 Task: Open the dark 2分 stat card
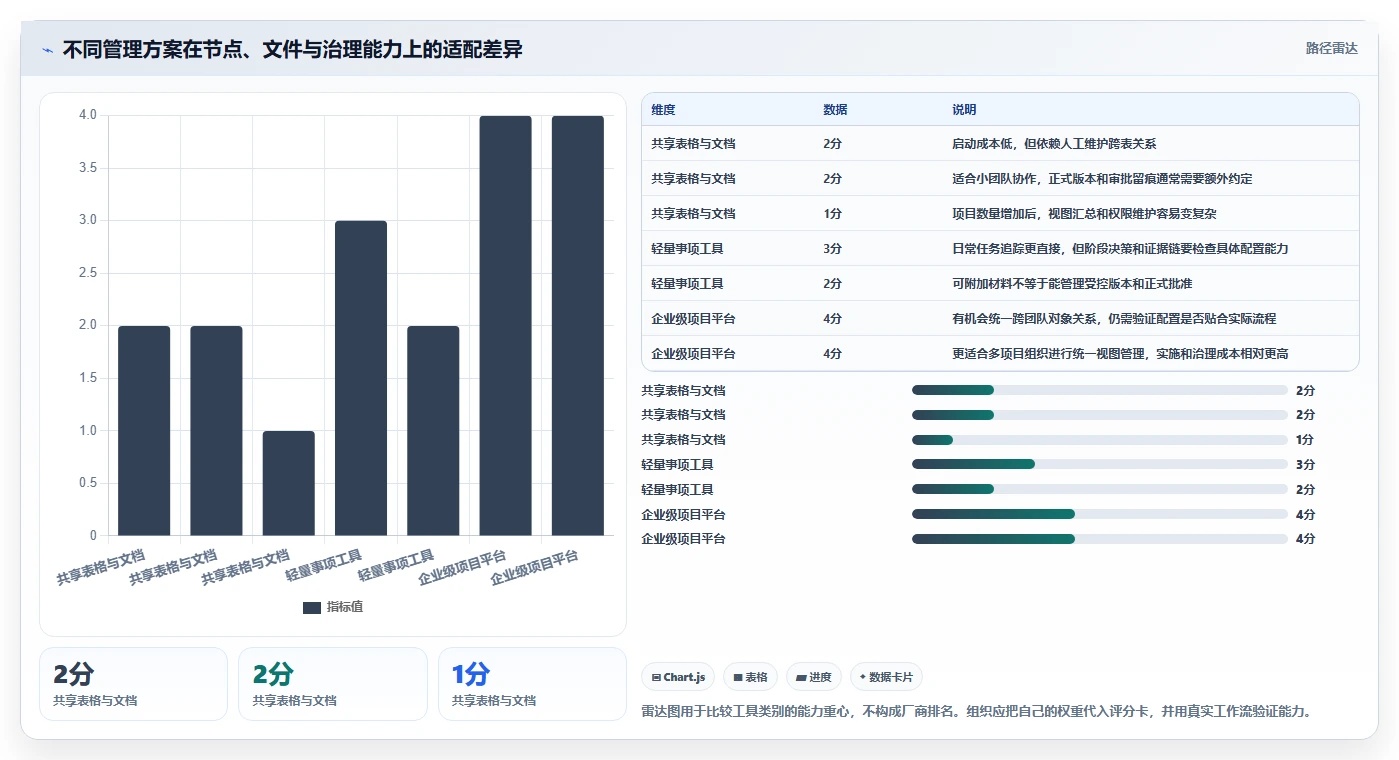tap(134, 684)
